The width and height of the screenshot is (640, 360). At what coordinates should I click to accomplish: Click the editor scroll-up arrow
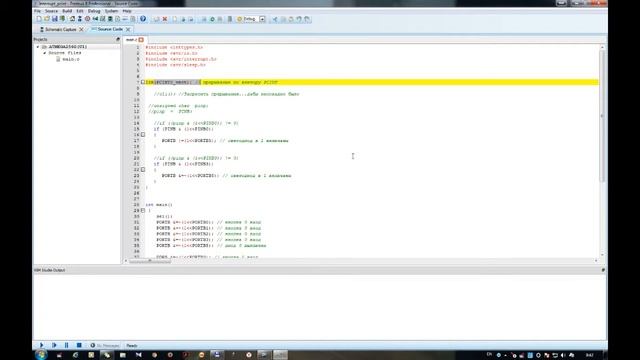(602, 47)
